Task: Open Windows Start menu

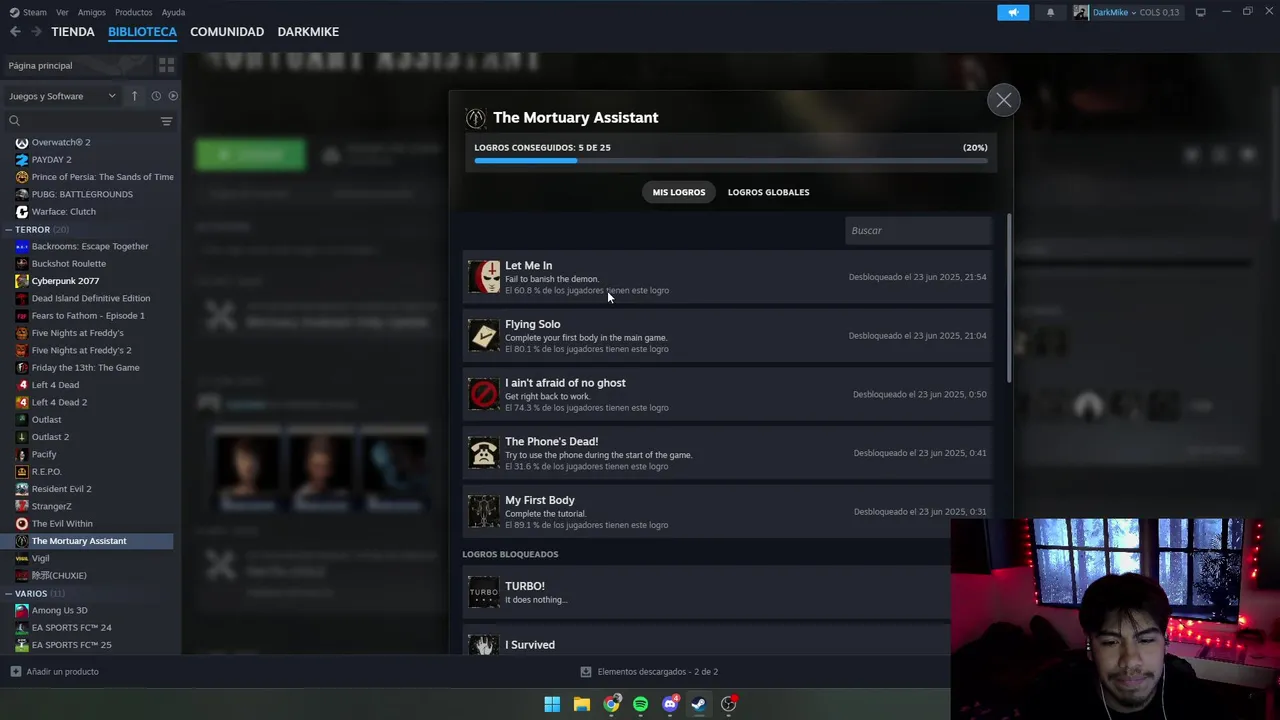Action: point(552,704)
